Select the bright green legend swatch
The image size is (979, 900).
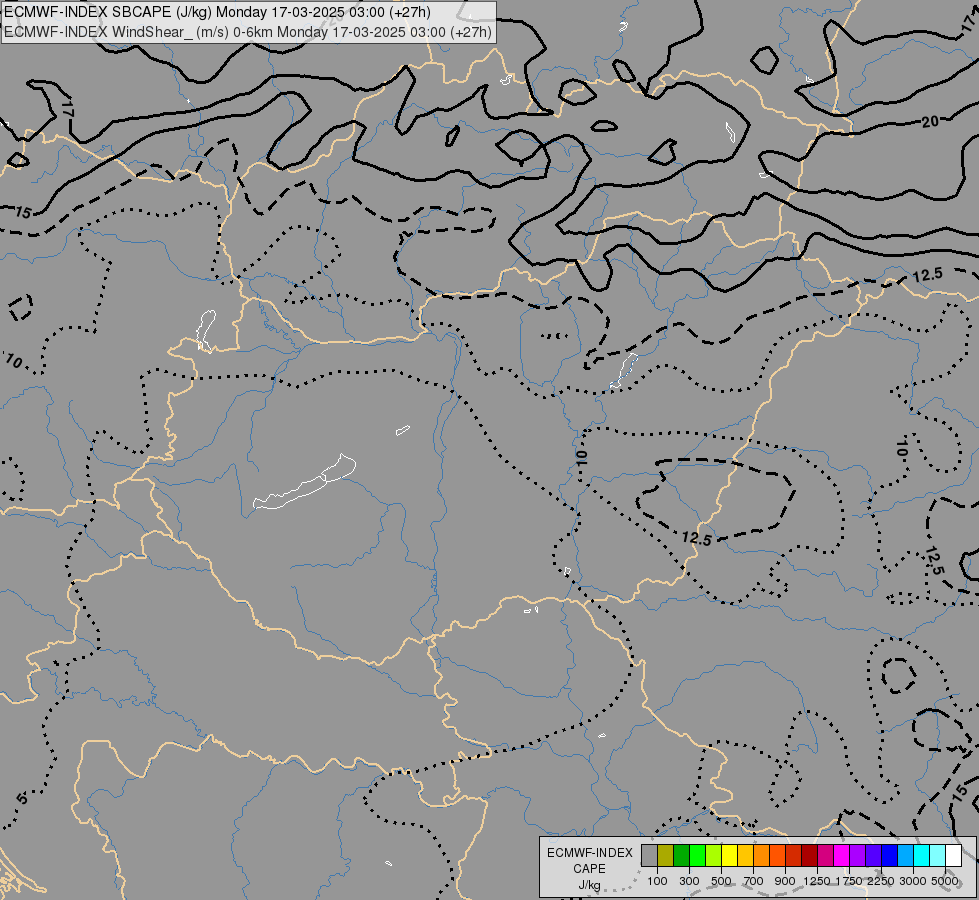click(x=697, y=856)
